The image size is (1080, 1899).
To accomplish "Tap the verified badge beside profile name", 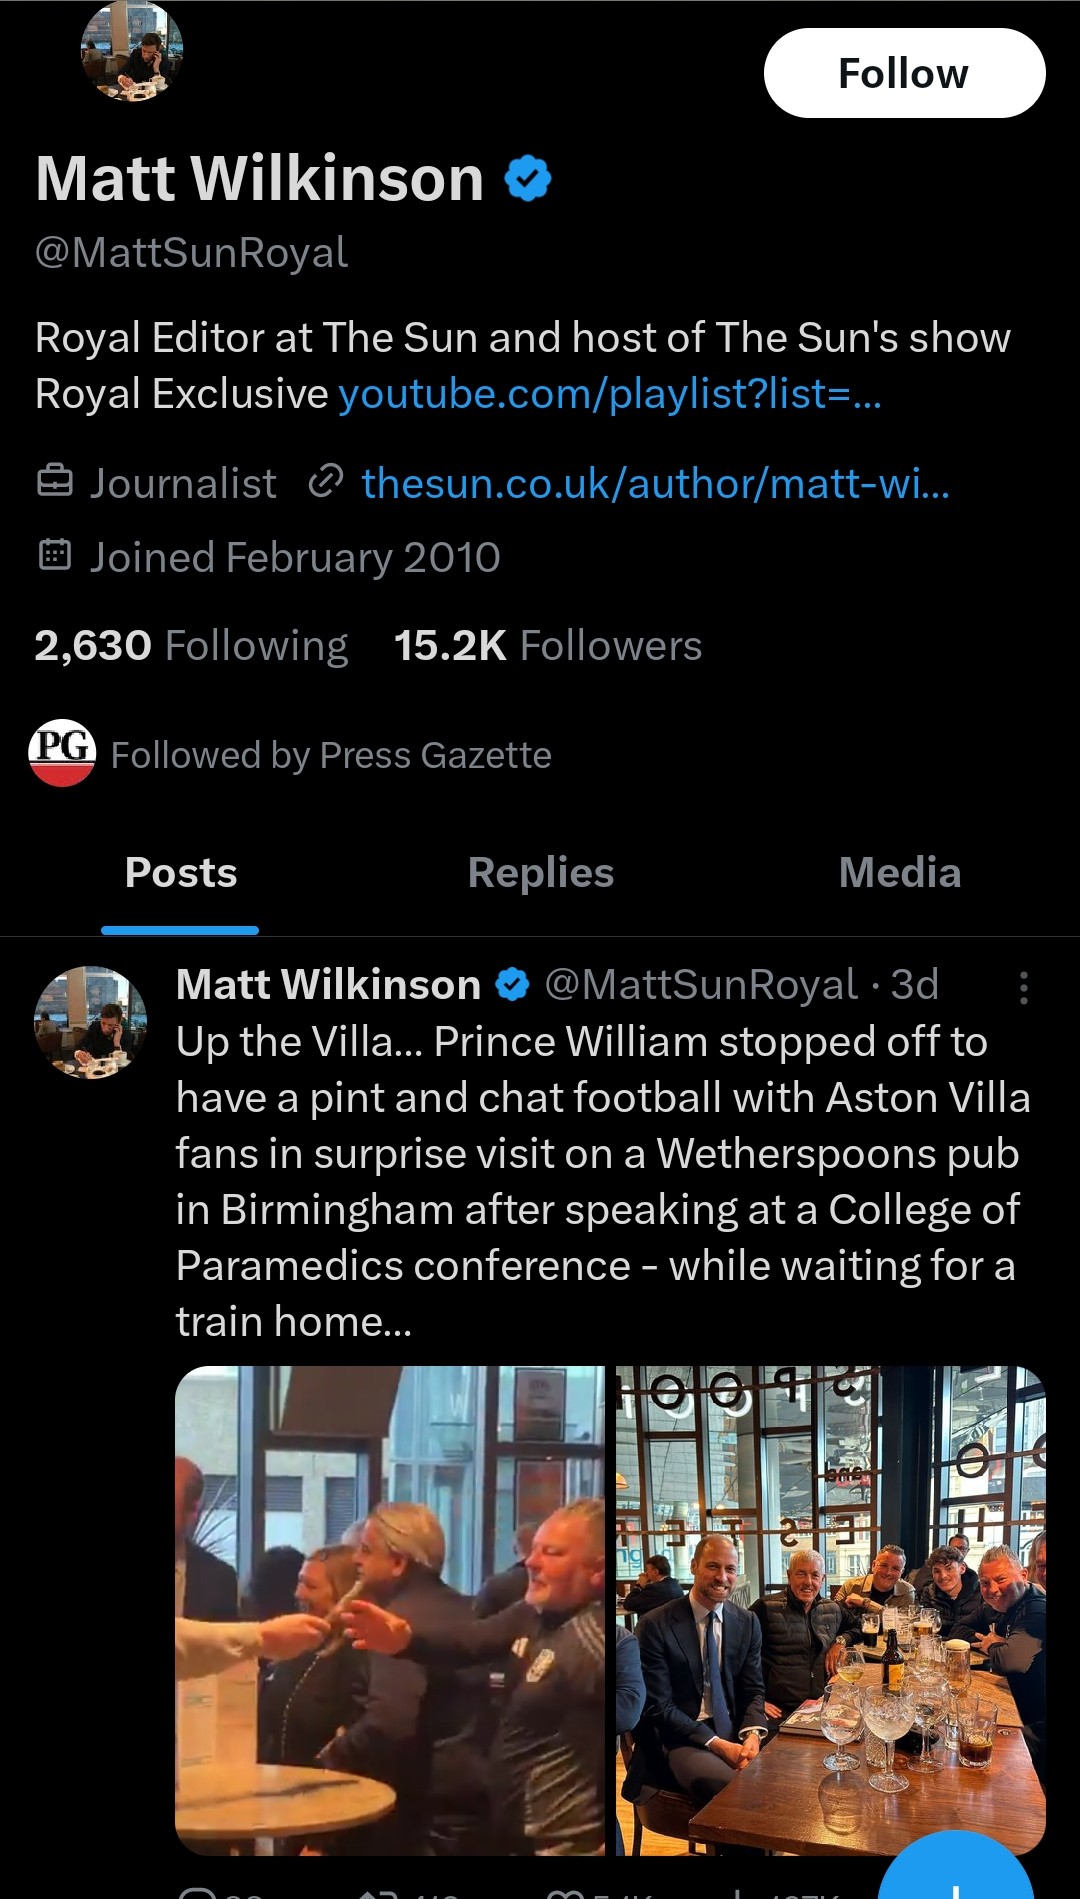I will point(528,179).
